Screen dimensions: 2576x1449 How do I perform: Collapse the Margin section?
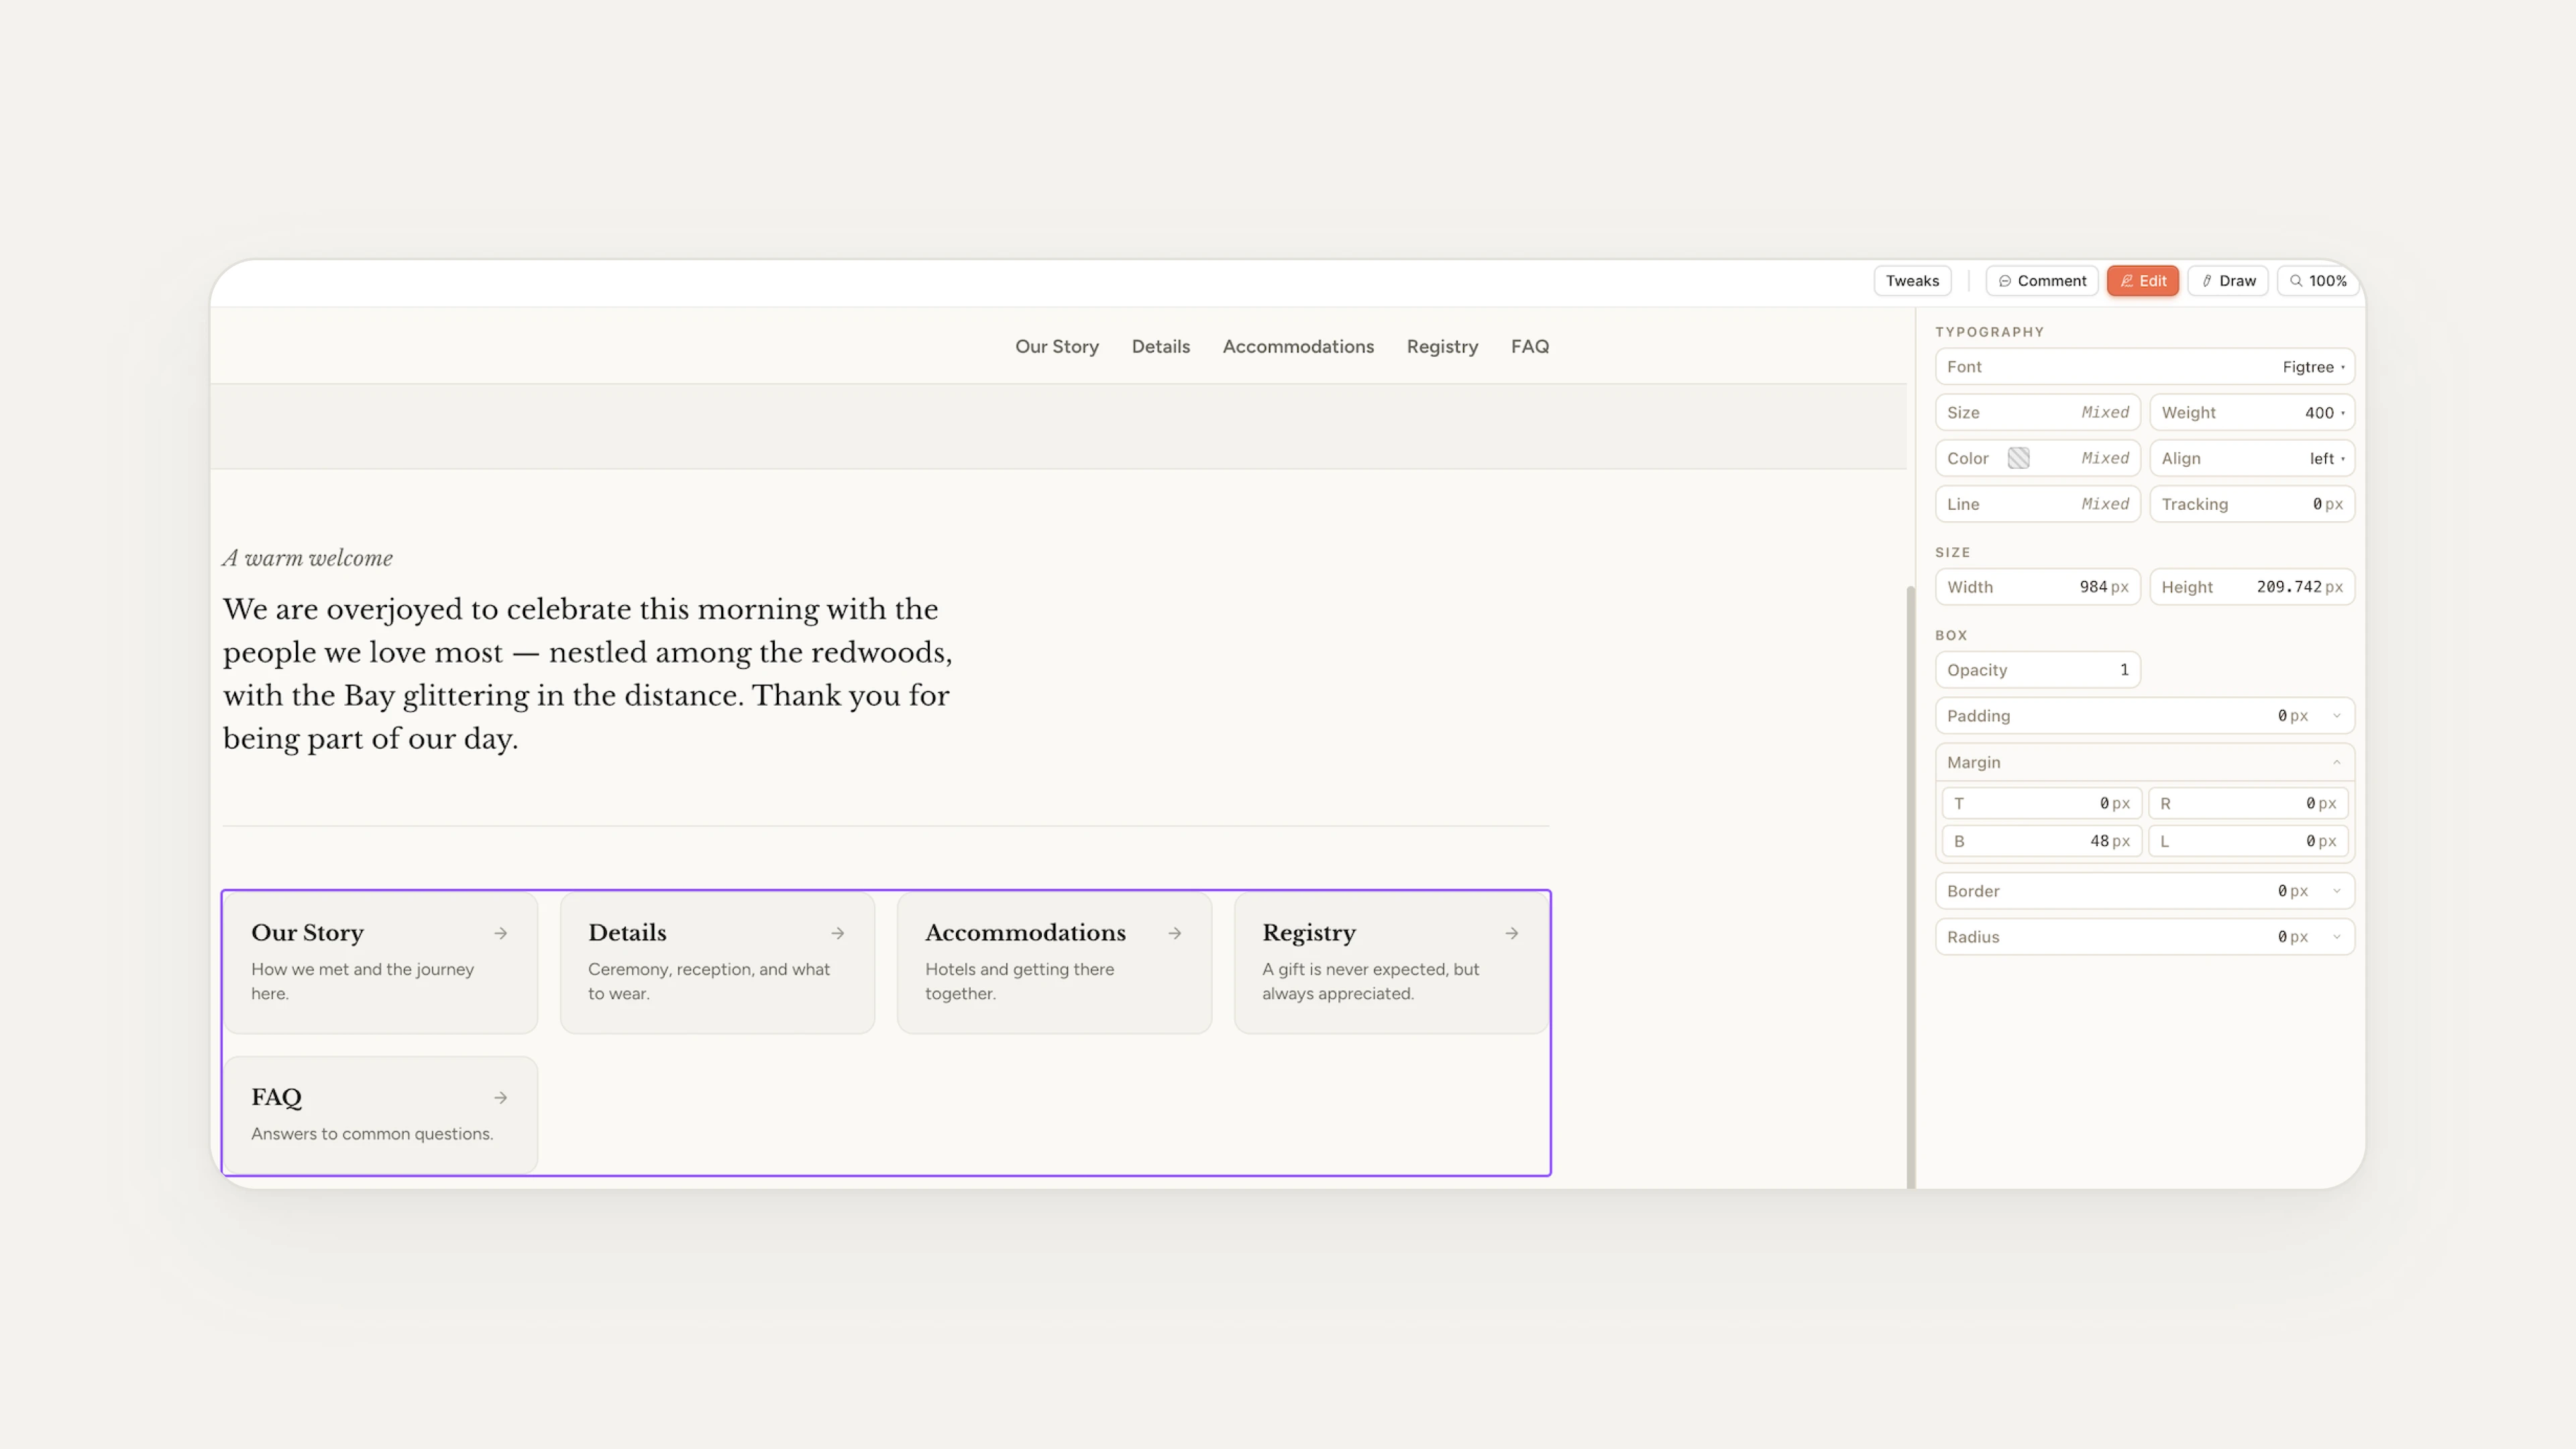pos(2336,762)
